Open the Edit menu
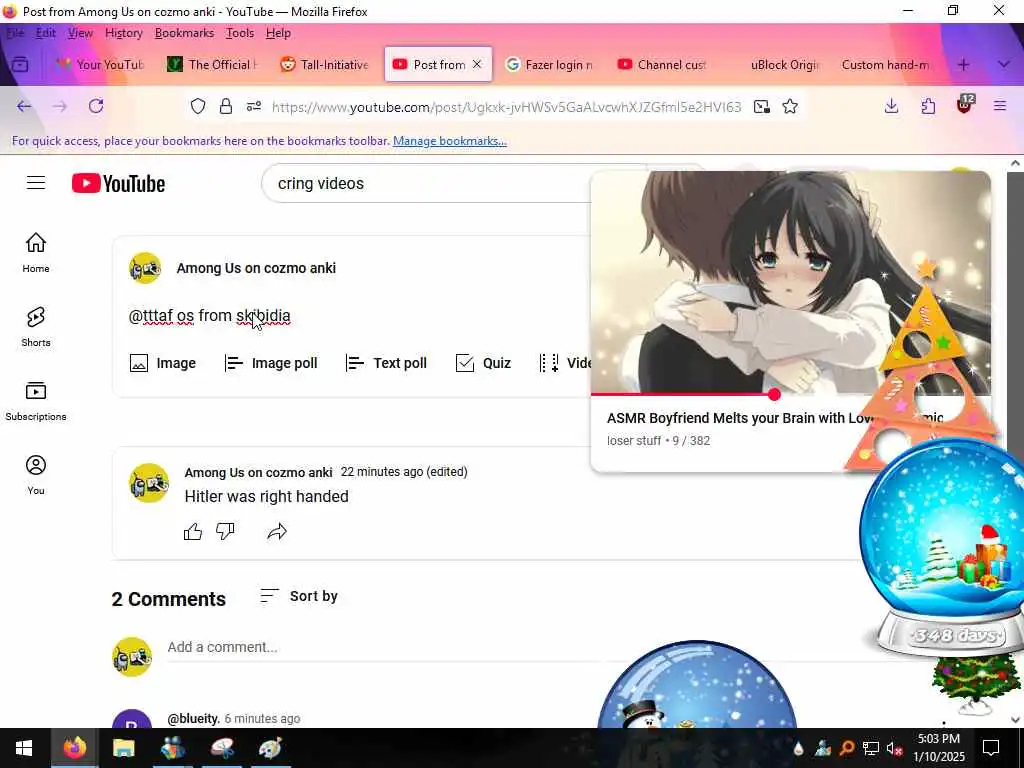This screenshot has height=768, width=1024. point(46,33)
